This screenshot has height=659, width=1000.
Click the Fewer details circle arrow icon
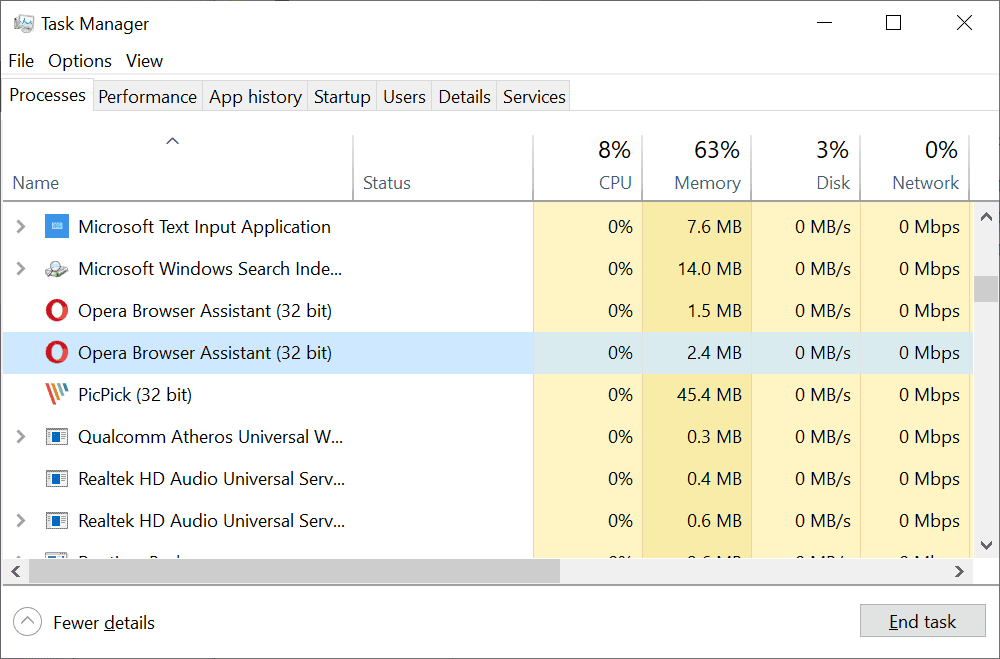click(28, 622)
